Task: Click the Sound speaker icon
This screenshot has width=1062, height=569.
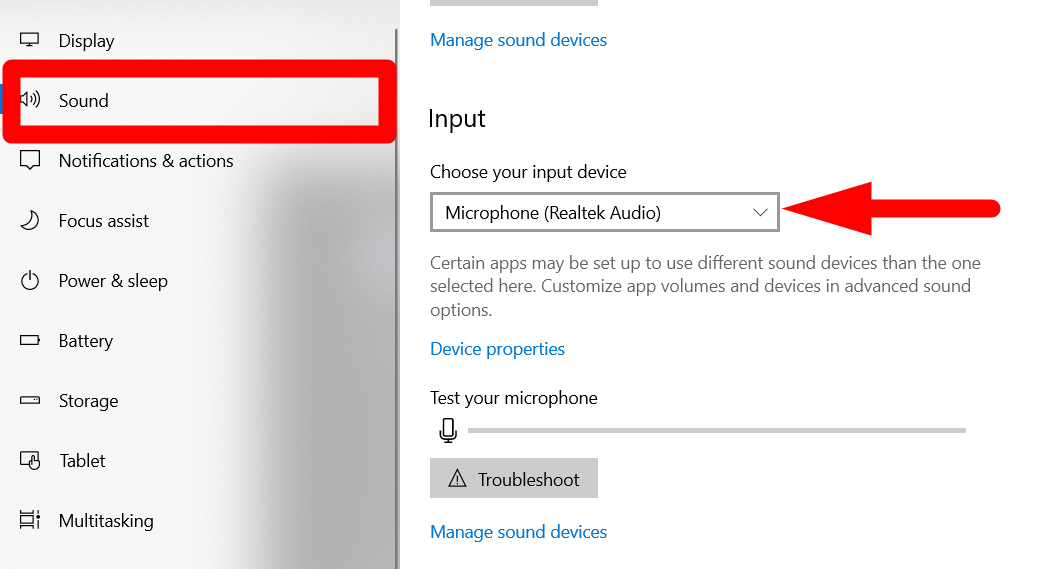Action: (x=30, y=100)
